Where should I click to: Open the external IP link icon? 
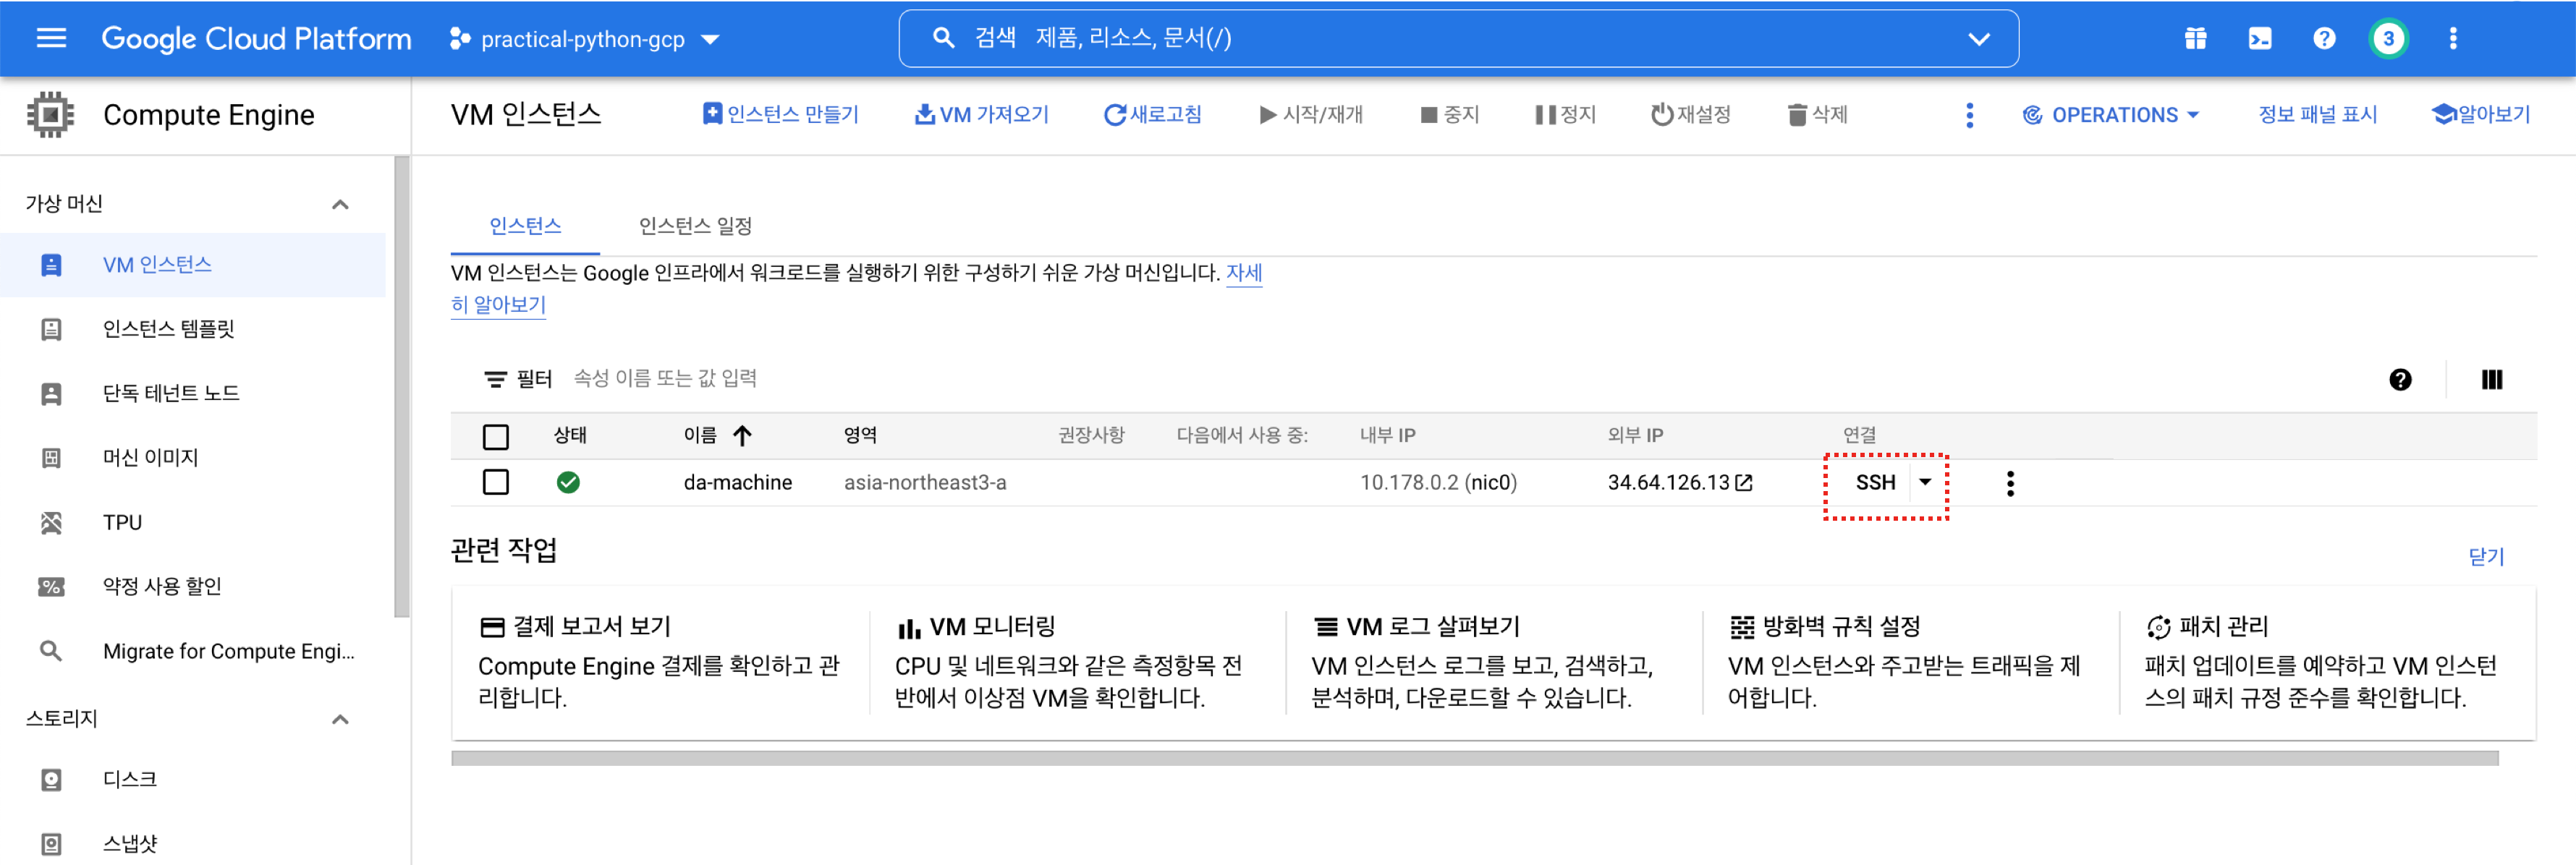(x=1744, y=483)
